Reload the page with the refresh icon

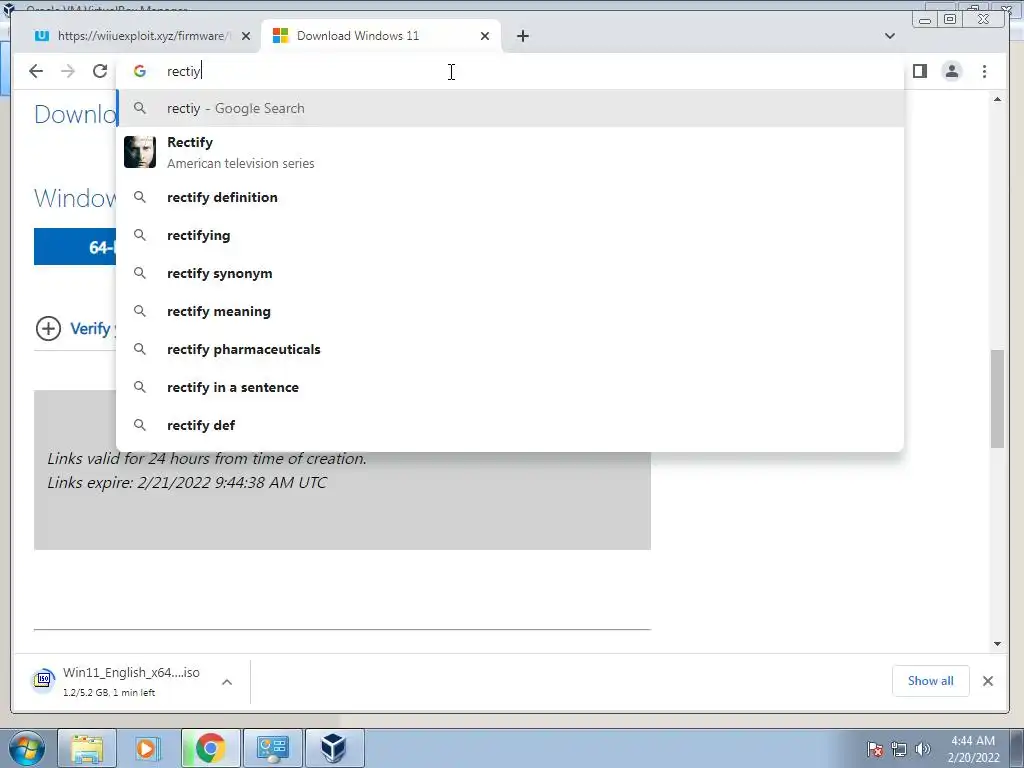click(x=100, y=71)
